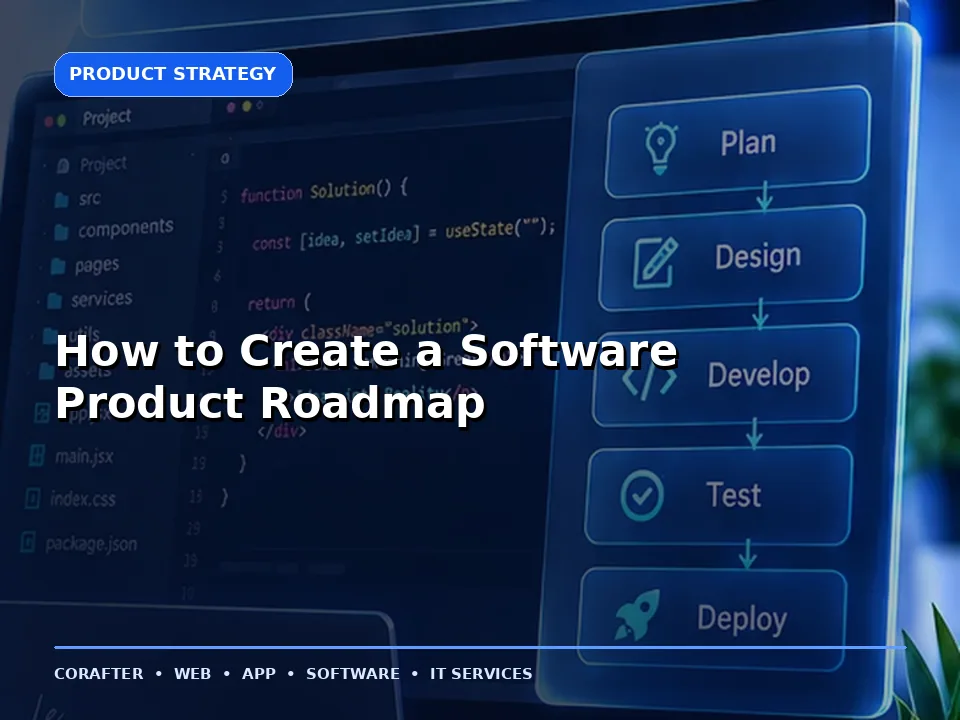Image resolution: width=960 pixels, height=720 pixels.
Task: Click the 'useState' call in the code
Action: (479, 230)
